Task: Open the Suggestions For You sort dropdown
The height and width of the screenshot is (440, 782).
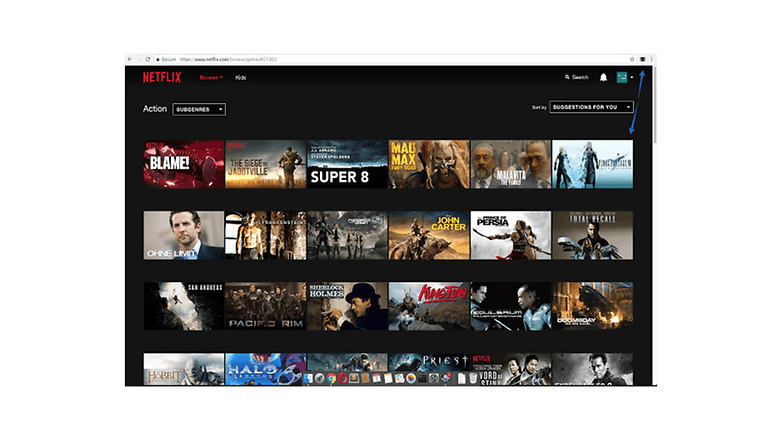Action: coord(591,107)
